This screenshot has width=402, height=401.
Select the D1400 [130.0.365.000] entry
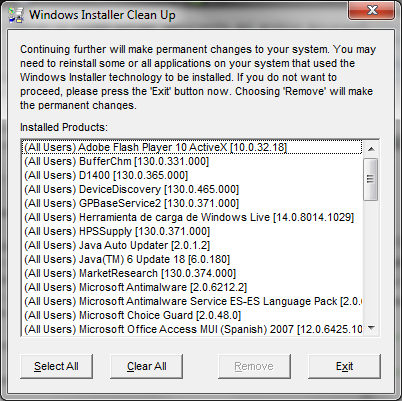(x=192, y=175)
